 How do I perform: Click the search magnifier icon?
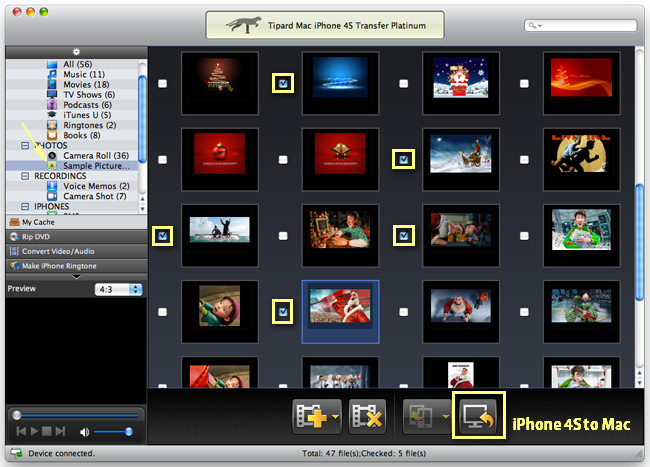tap(531, 26)
